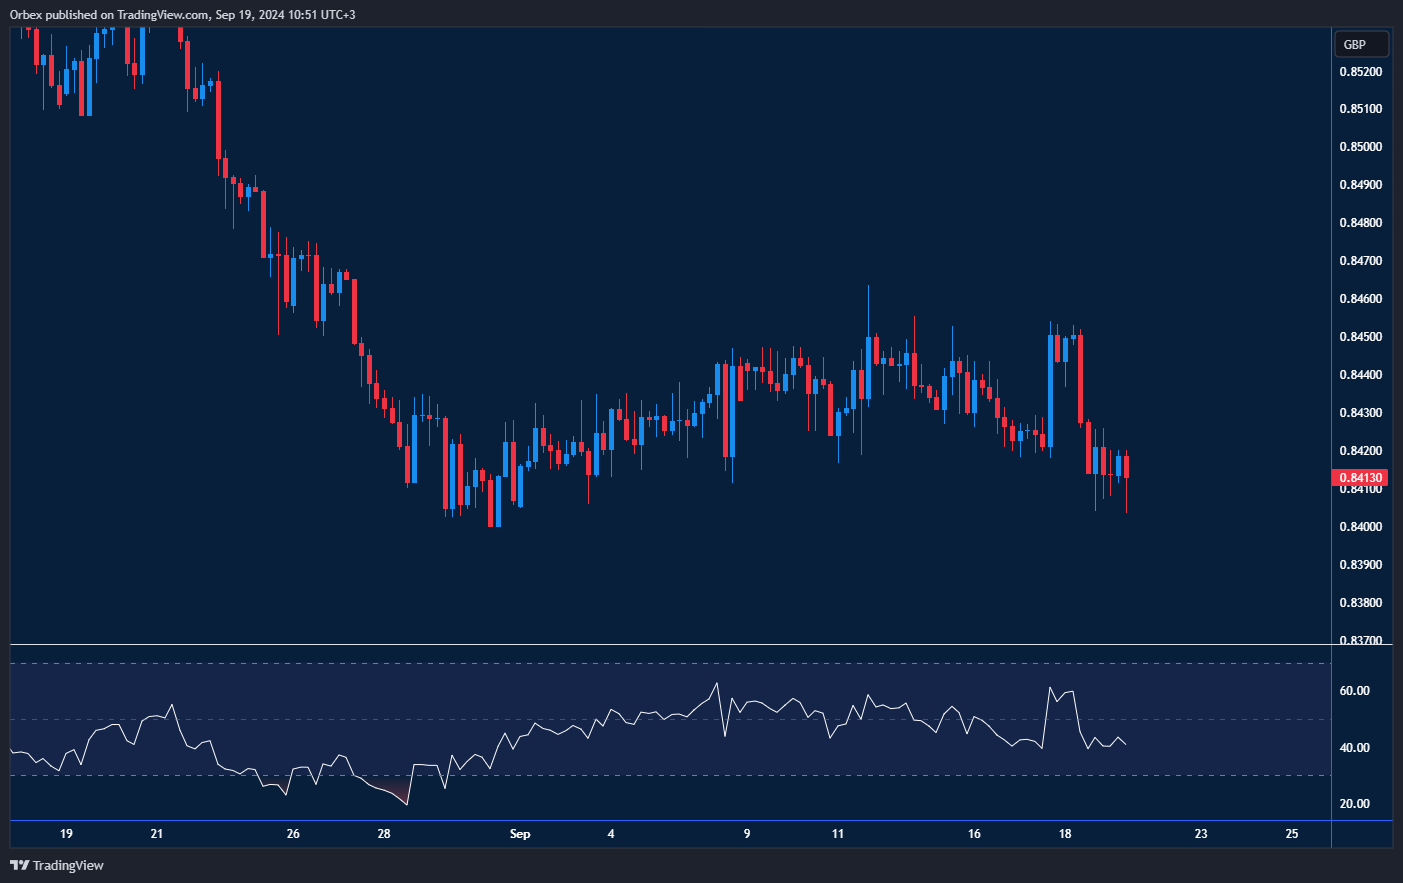Click the TradingView logo icon

coord(19,865)
